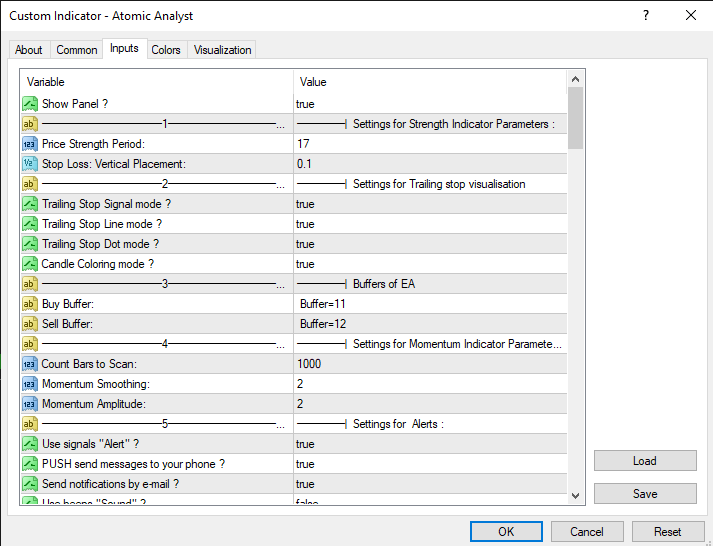The height and width of the screenshot is (546, 713).
Task: Click the Stop Loss Vertical Placement icon
Action: tap(29, 164)
